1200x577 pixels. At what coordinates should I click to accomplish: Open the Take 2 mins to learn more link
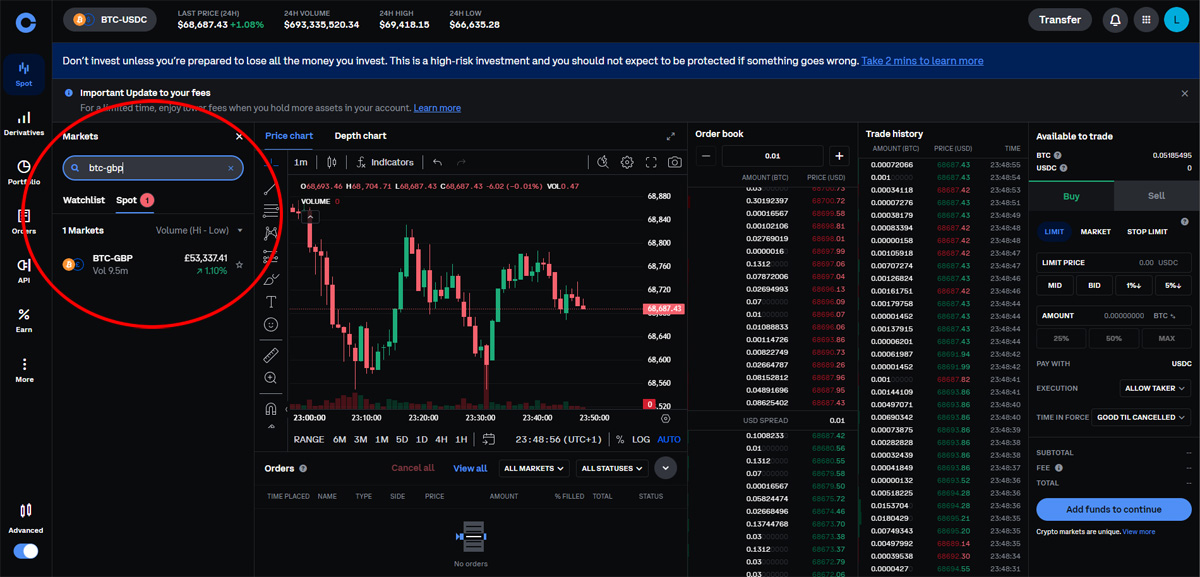tap(922, 61)
